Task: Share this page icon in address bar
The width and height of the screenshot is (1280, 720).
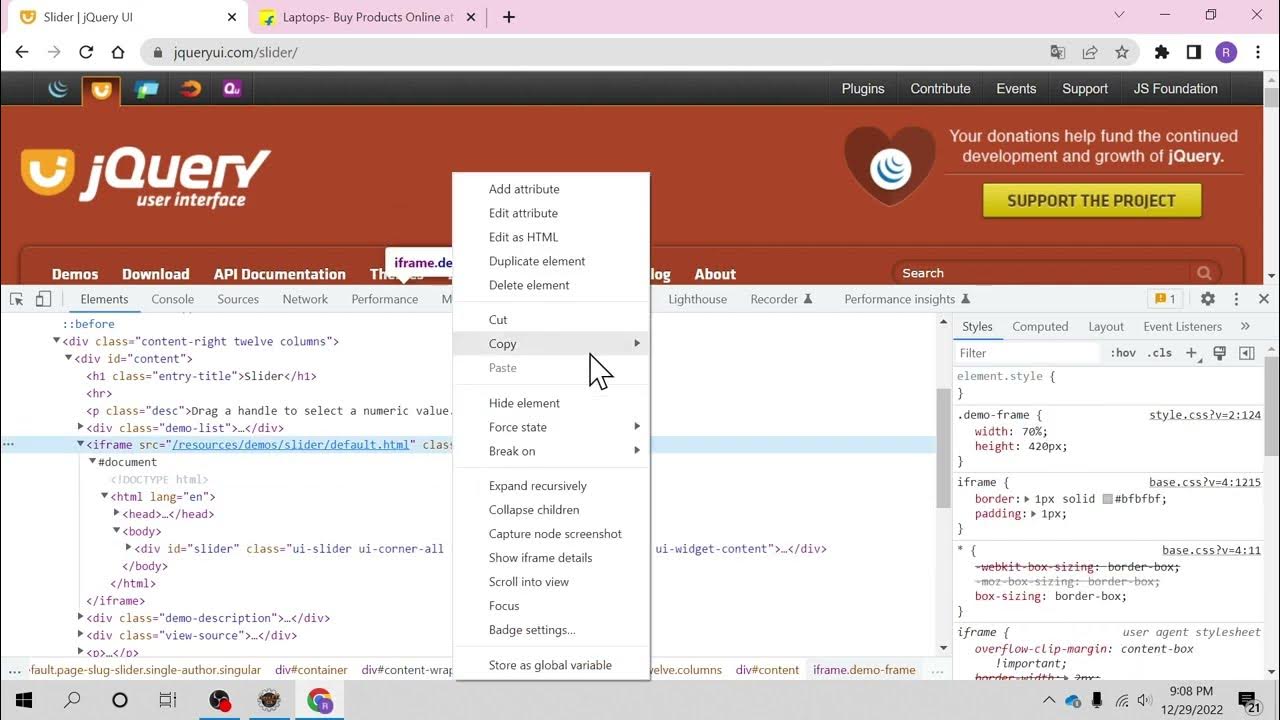Action: coord(1090,52)
